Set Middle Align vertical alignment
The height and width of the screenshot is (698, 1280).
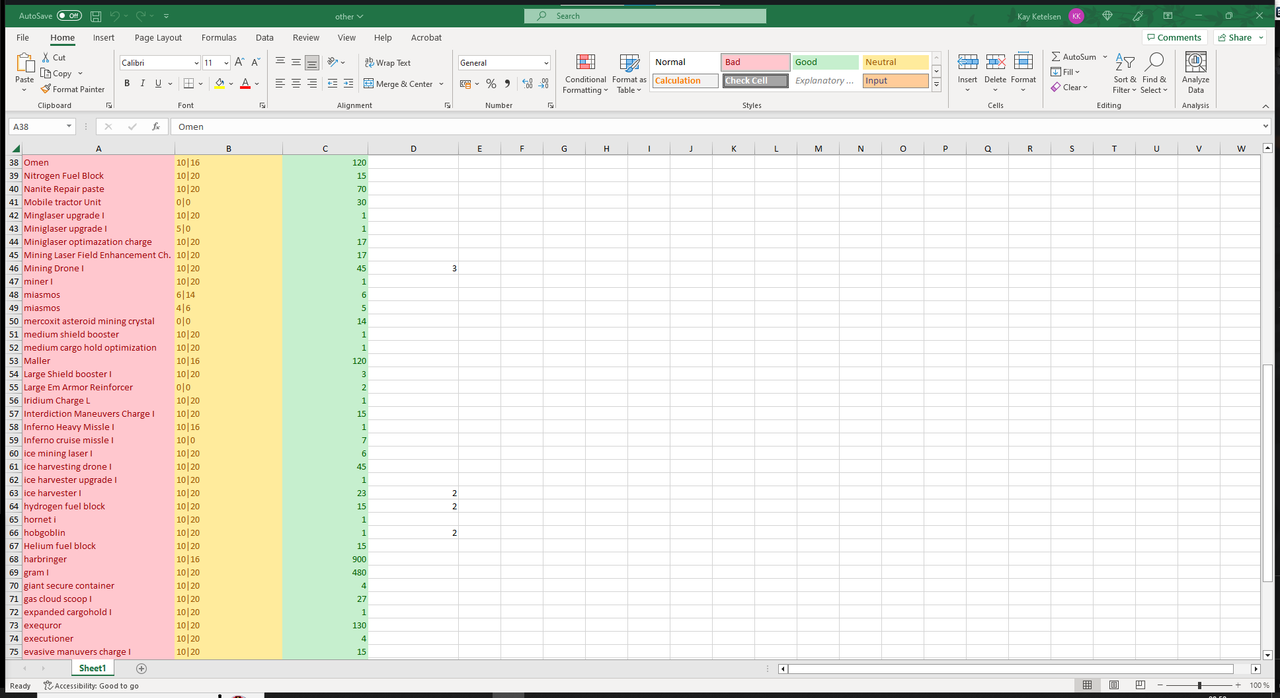click(x=296, y=62)
